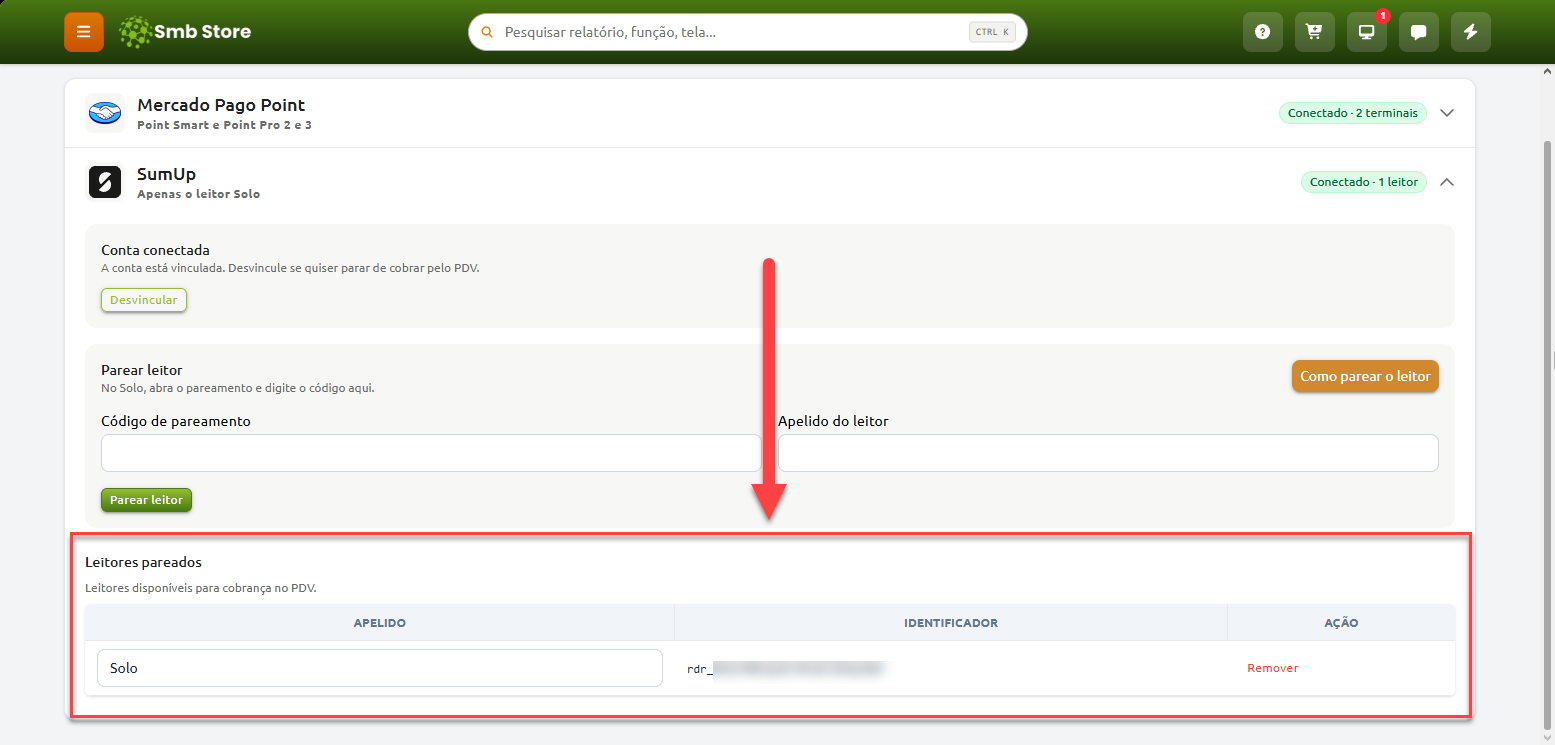Click the Mercado Pago Point title
This screenshot has width=1555, height=745.
pos(221,105)
